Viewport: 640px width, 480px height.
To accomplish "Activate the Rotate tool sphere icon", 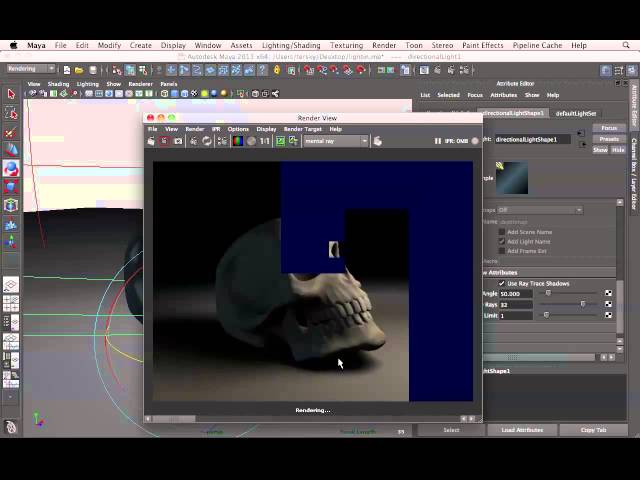I will [11, 169].
